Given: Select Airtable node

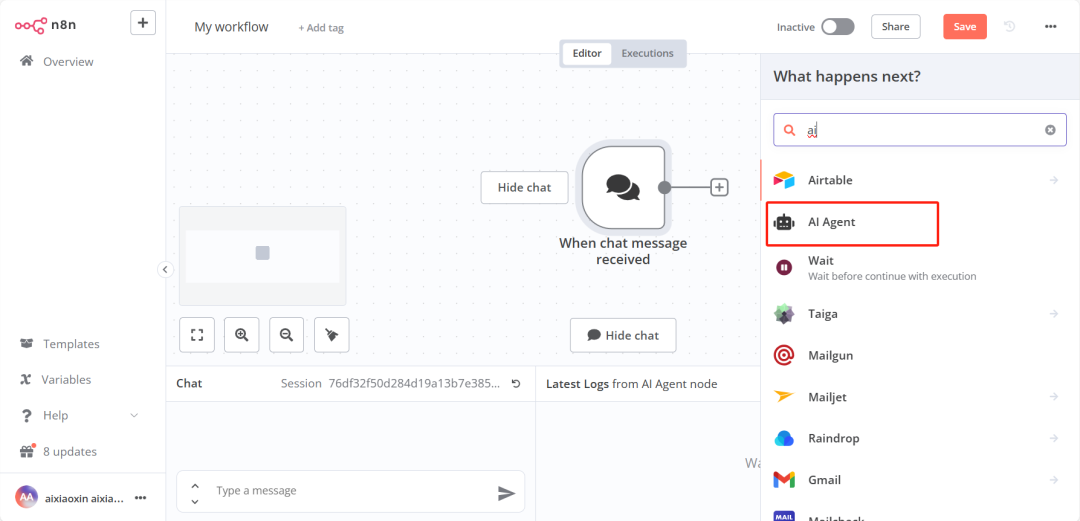Looking at the screenshot, I should (920, 180).
